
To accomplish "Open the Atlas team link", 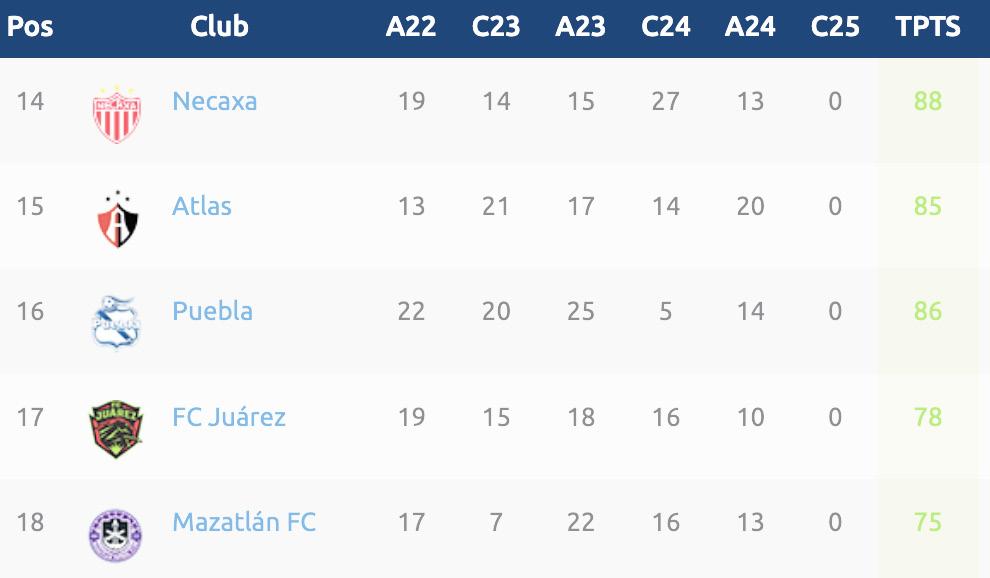I will (202, 206).
